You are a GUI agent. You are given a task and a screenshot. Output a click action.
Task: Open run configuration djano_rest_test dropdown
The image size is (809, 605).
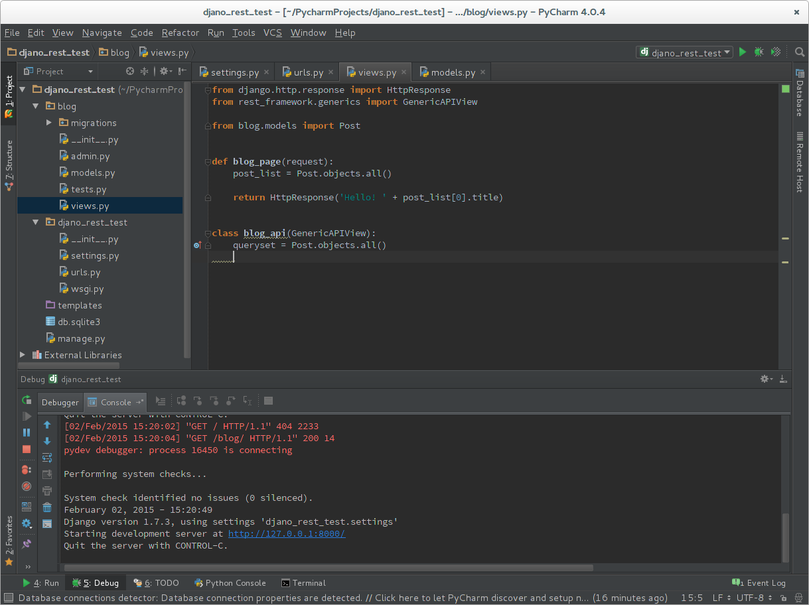coord(685,52)
